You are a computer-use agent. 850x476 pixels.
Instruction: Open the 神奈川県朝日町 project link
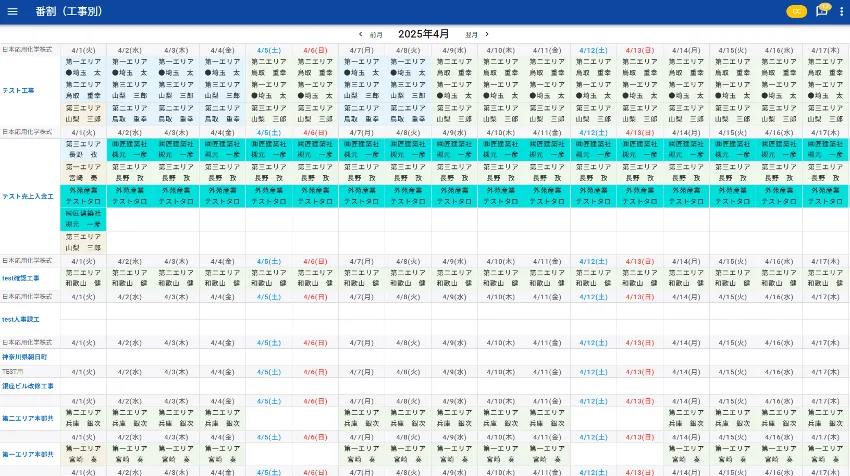pos(24,357)
